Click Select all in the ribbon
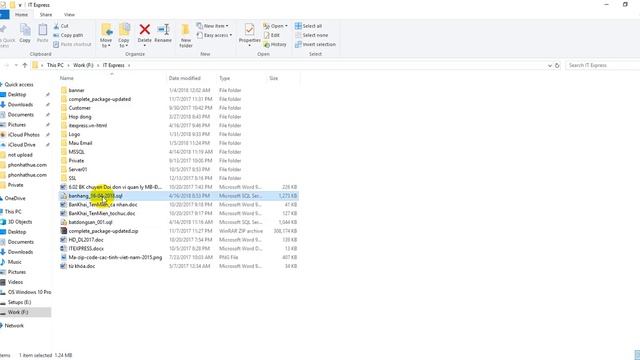640x360 pixels. click(x=309, y=26)
